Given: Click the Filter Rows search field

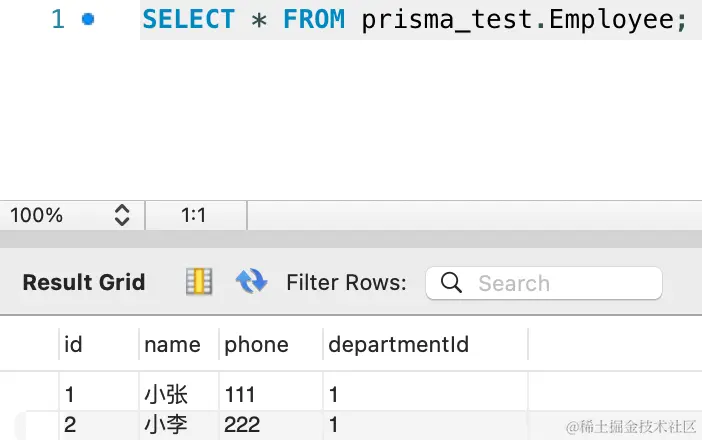Looking at the screenshot, I should pos(544,283).
